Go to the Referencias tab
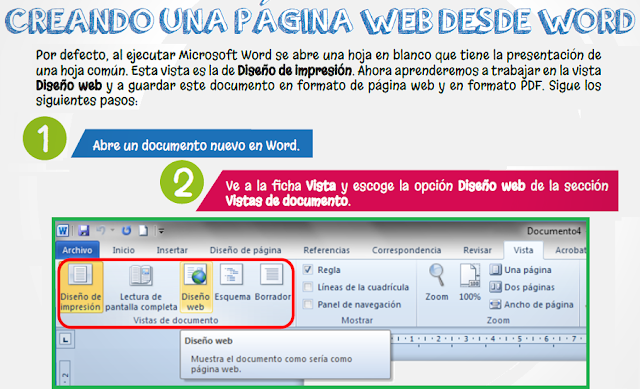The height and width of the screenshot is (389, 640). pyautogui.click(x=327, y=250)
